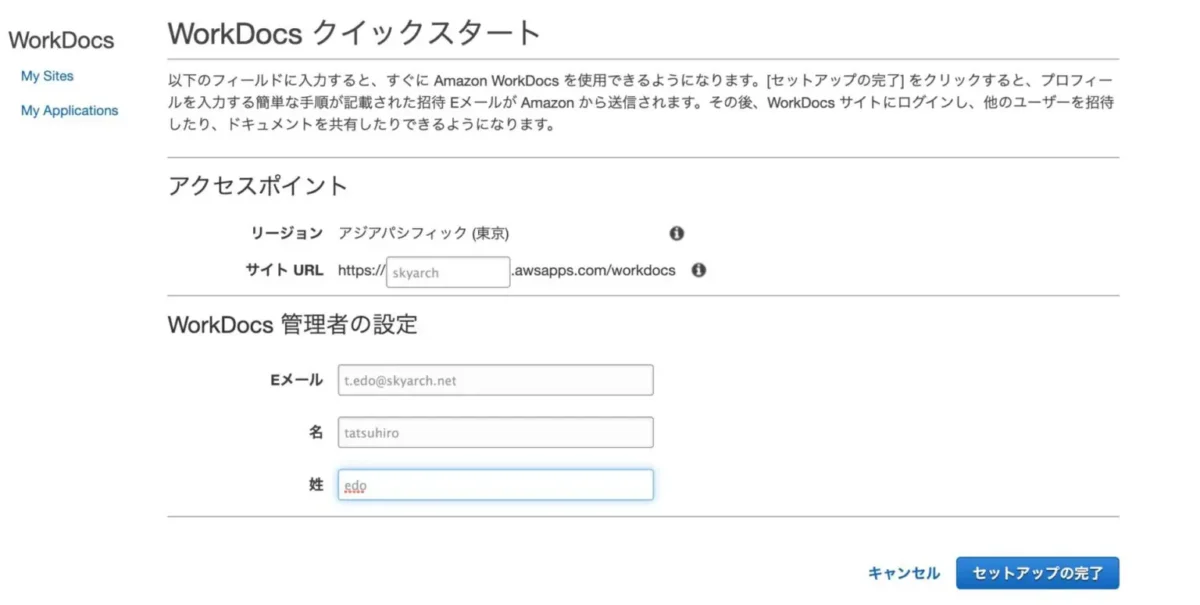The height and width of the screenshot is (605, 1200).
Task: Click the WorkDocs 管理者の設定 section heading
Action: [x=292, y=325]
